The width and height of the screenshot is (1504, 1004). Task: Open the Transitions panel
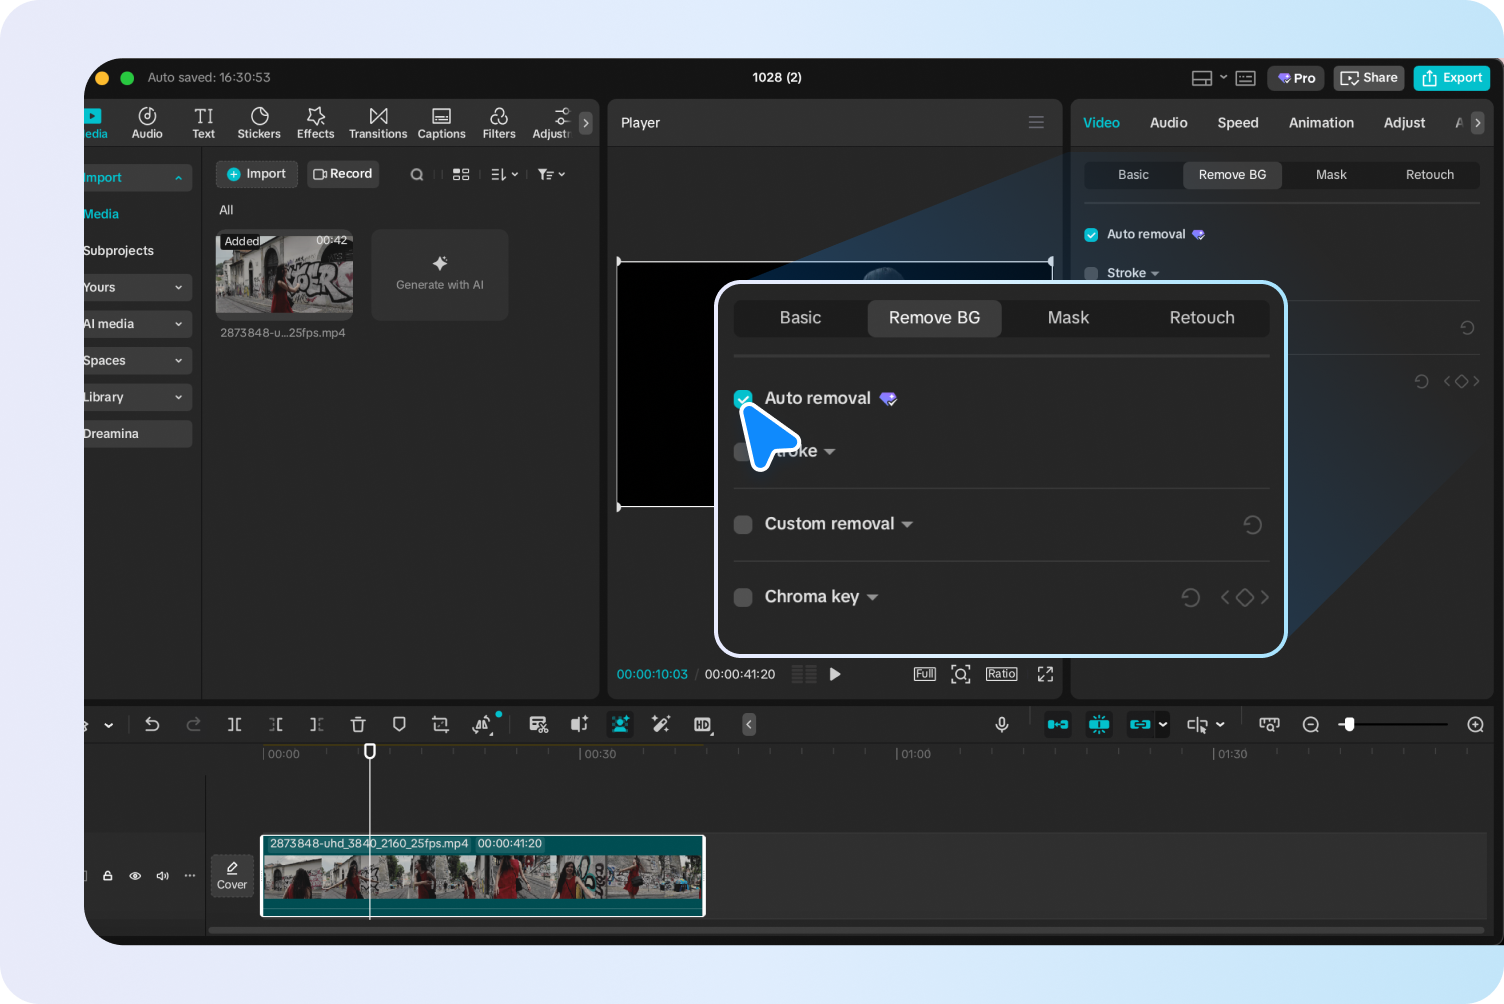[378, 122]
